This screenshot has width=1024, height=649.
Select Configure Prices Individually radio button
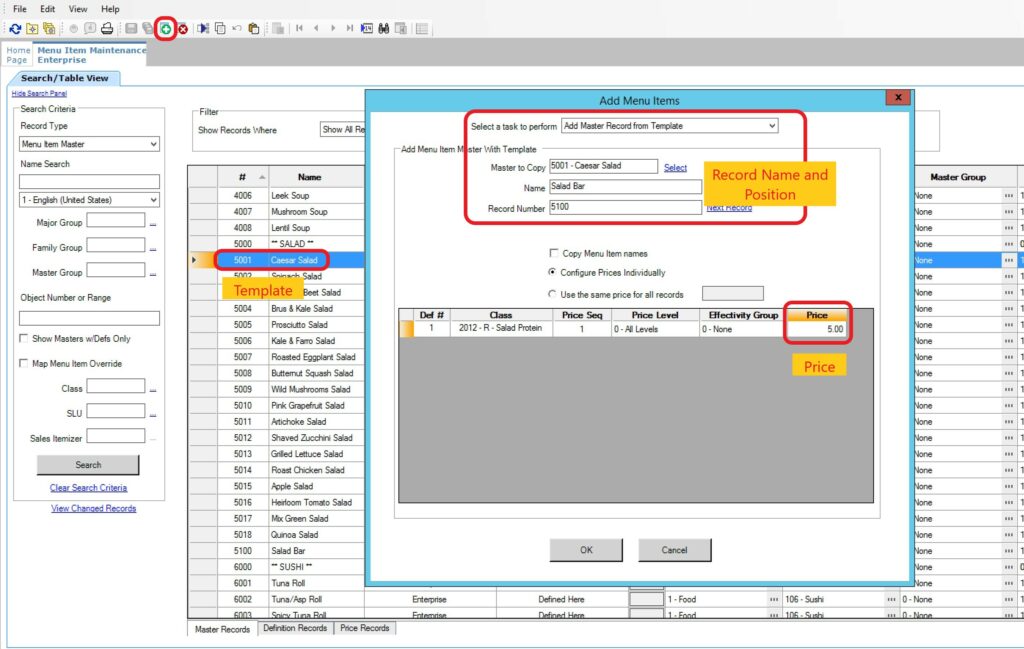point(552,272)
